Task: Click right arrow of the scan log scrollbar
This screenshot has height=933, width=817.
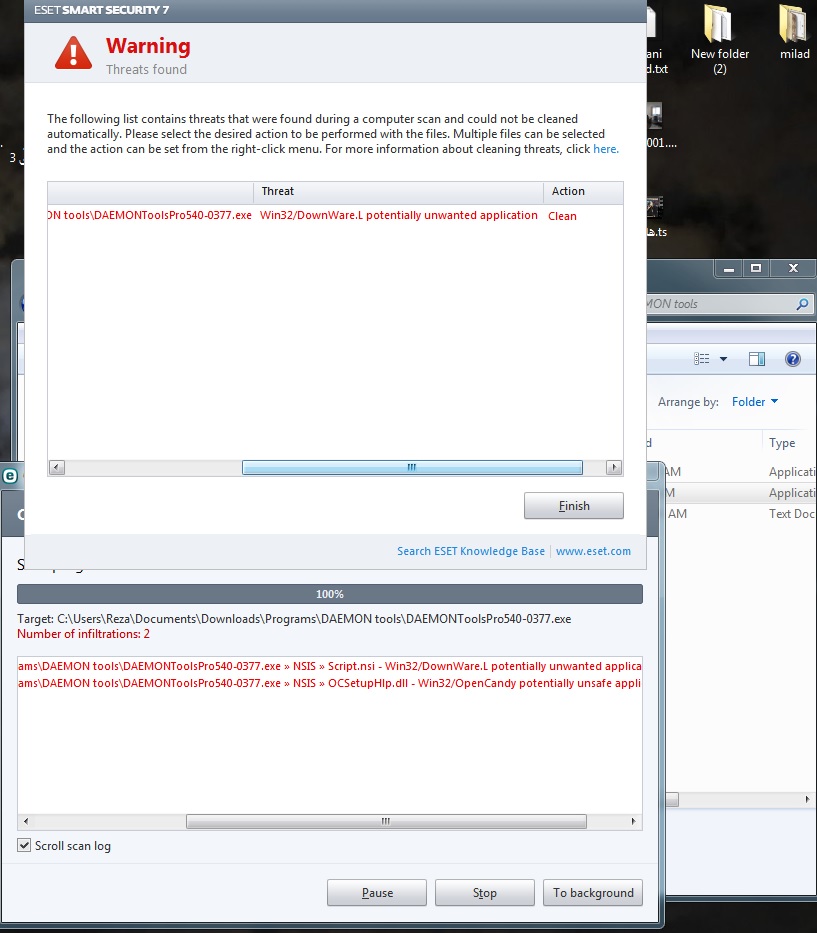Action: tap(633, 822)
